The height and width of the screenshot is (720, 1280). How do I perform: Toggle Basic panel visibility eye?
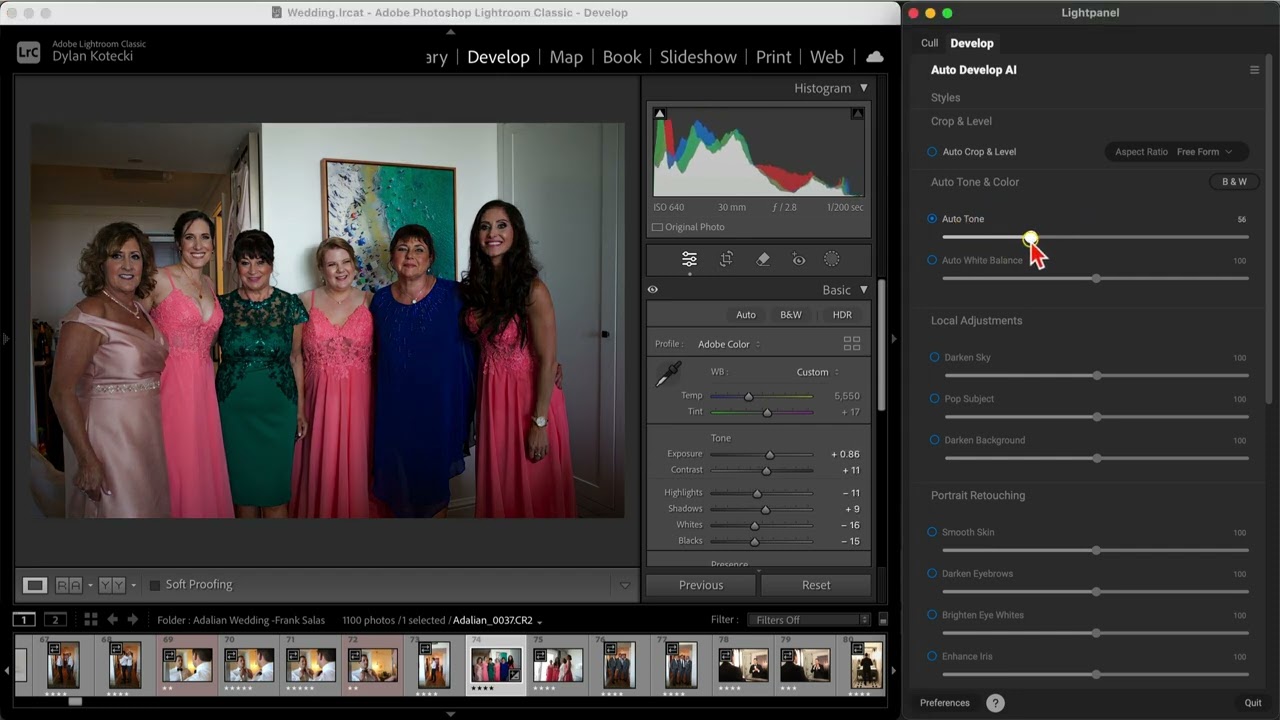(x=652, y=290)
